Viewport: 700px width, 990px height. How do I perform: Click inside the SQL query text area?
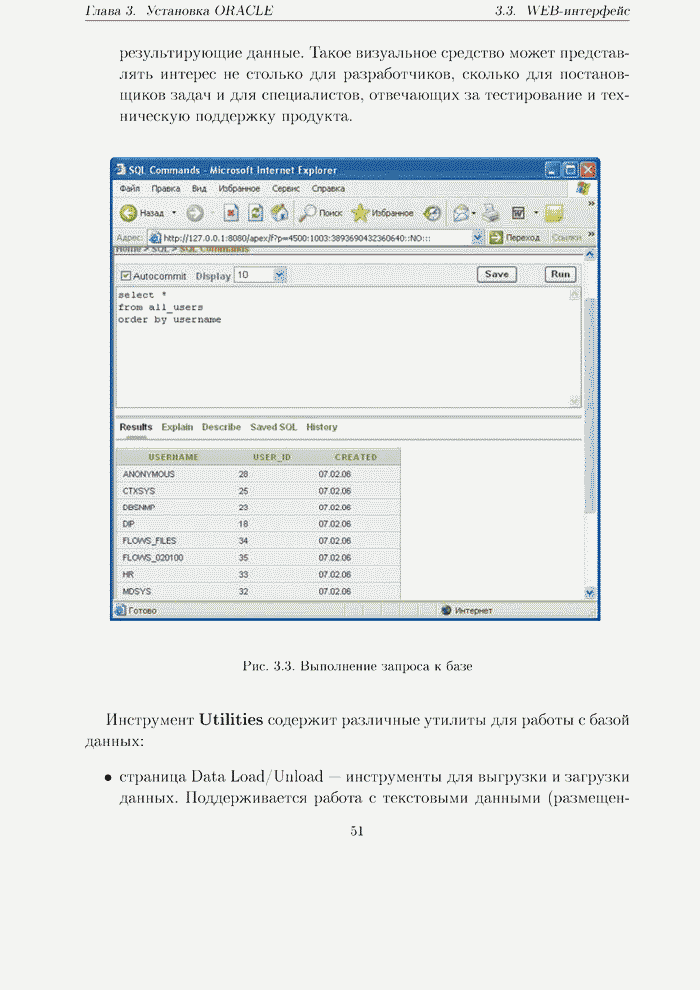pyautogui.click(x=340, y=350)
